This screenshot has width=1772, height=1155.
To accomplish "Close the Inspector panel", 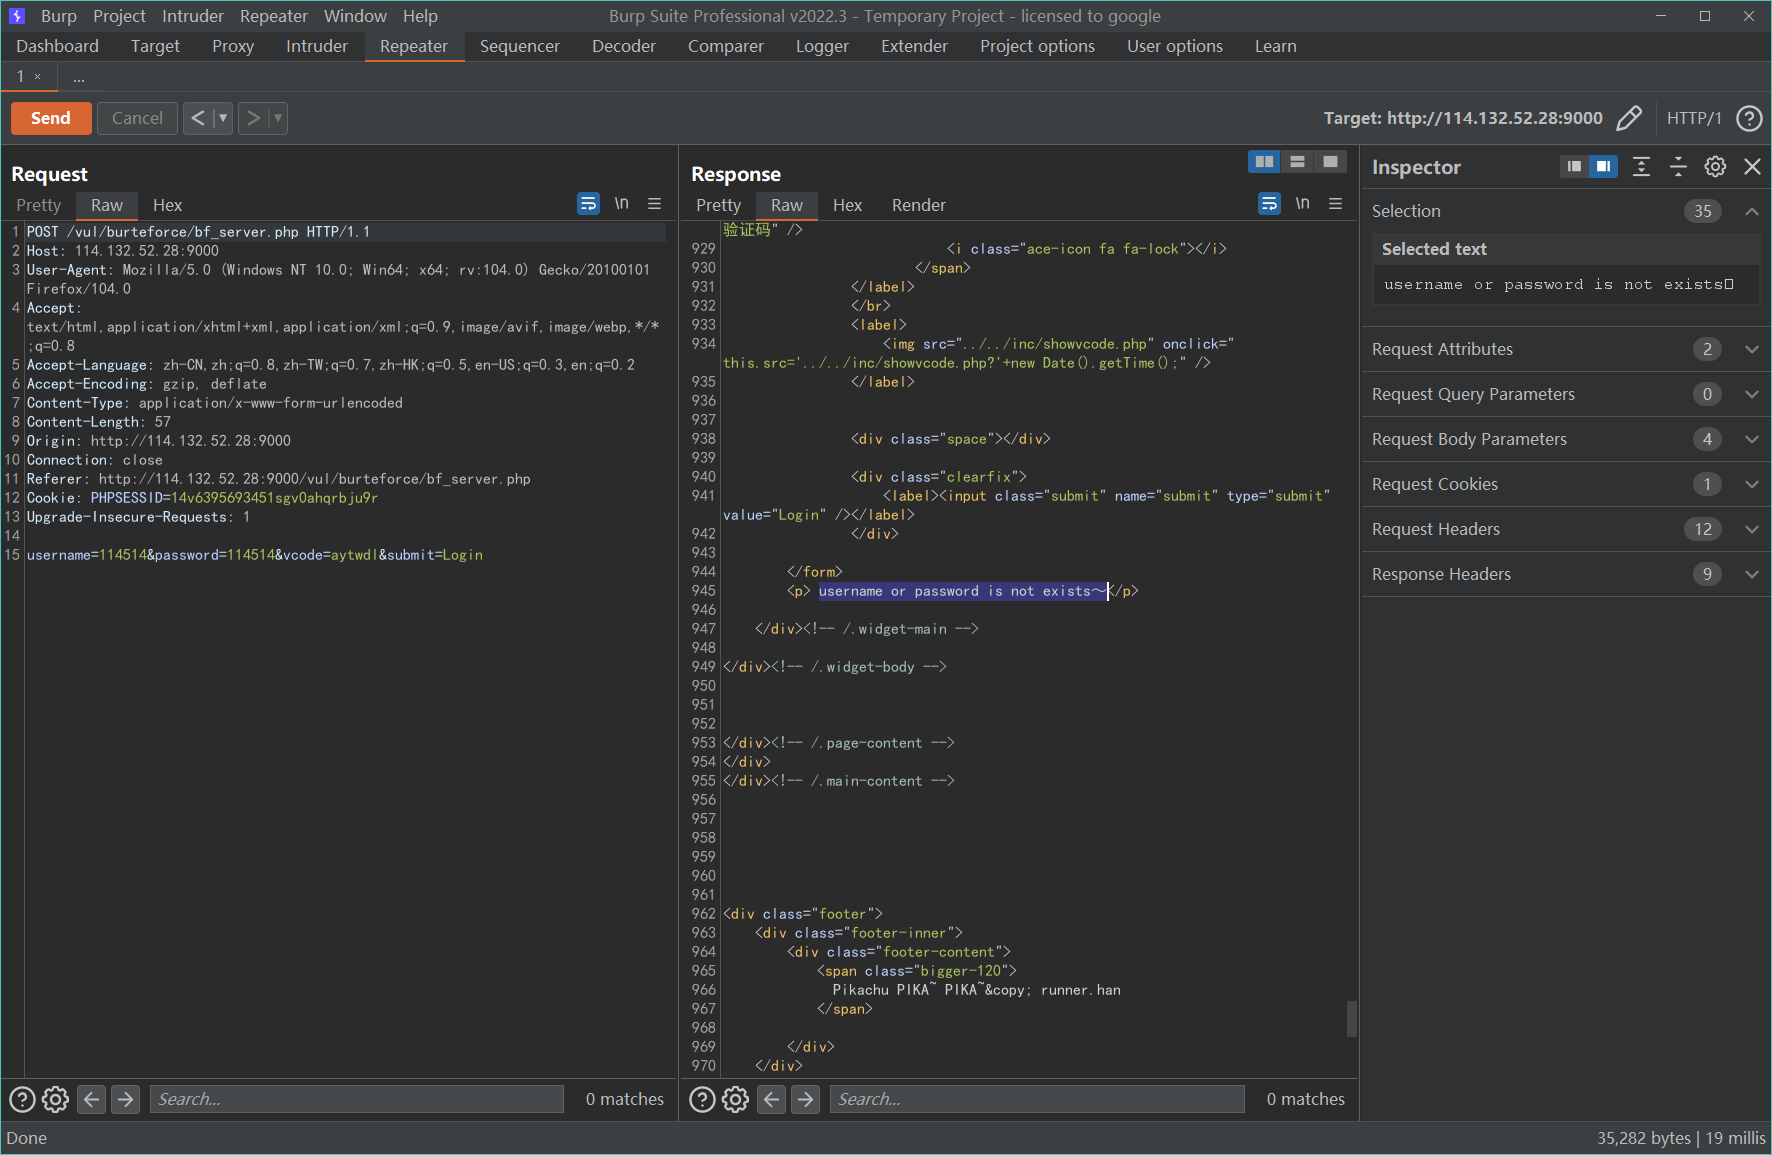I will (1752, 167).
